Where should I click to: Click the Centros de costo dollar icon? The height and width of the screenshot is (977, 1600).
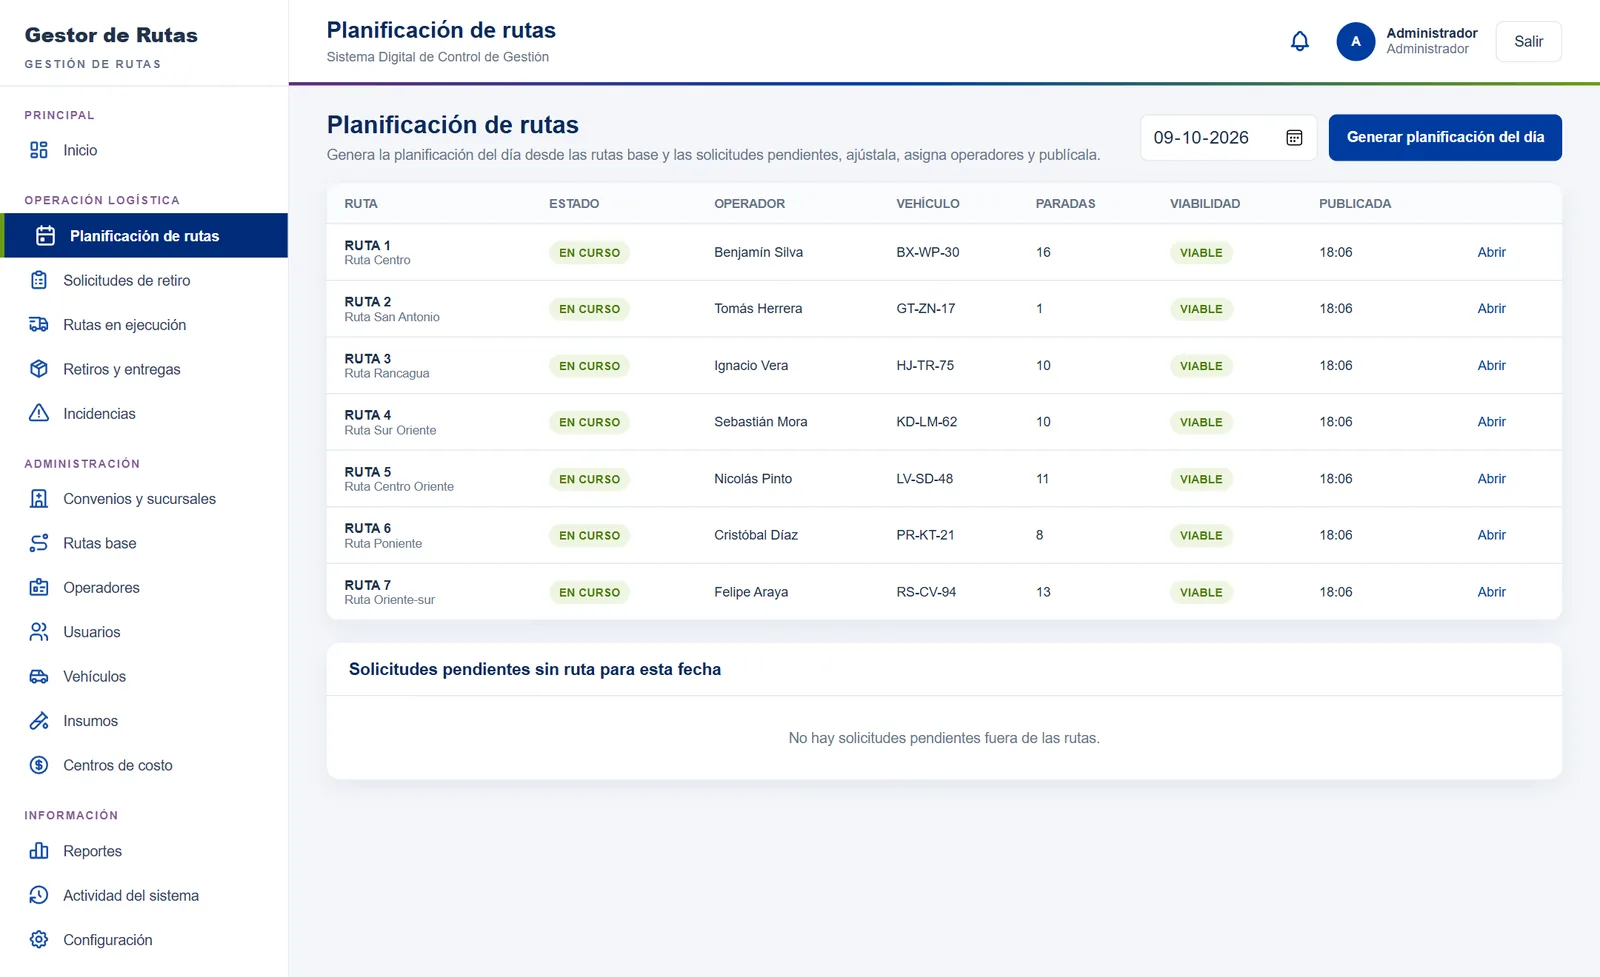[x=39, y=765]
